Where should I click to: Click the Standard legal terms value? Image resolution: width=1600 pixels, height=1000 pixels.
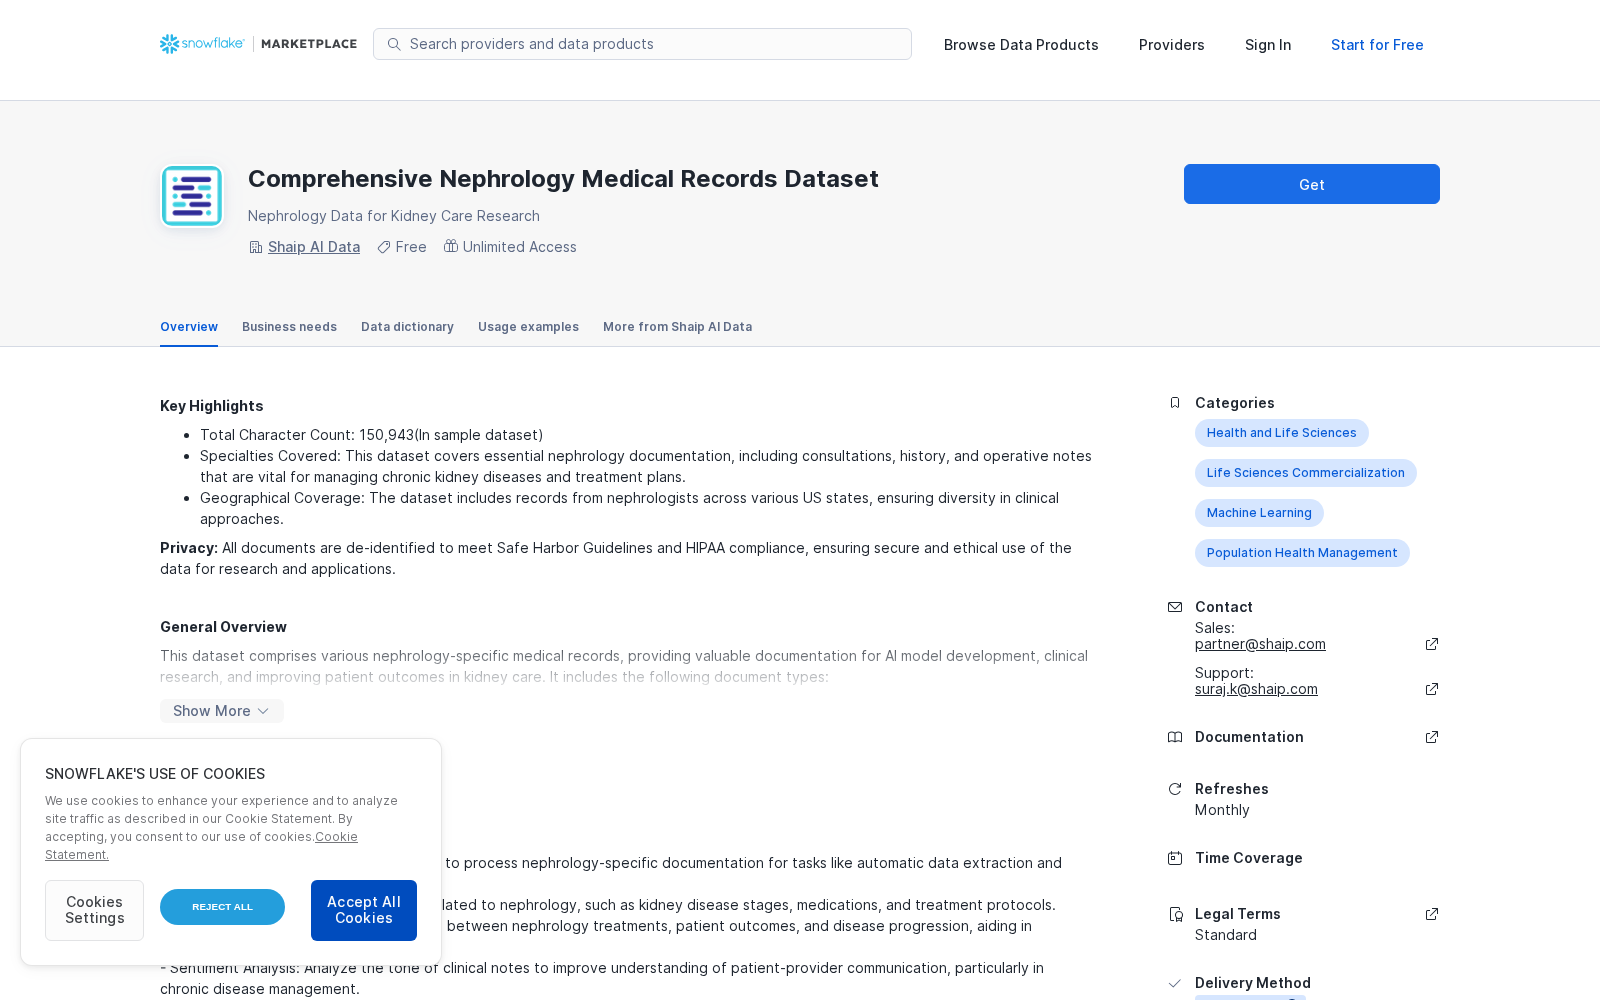[1226, 935]
